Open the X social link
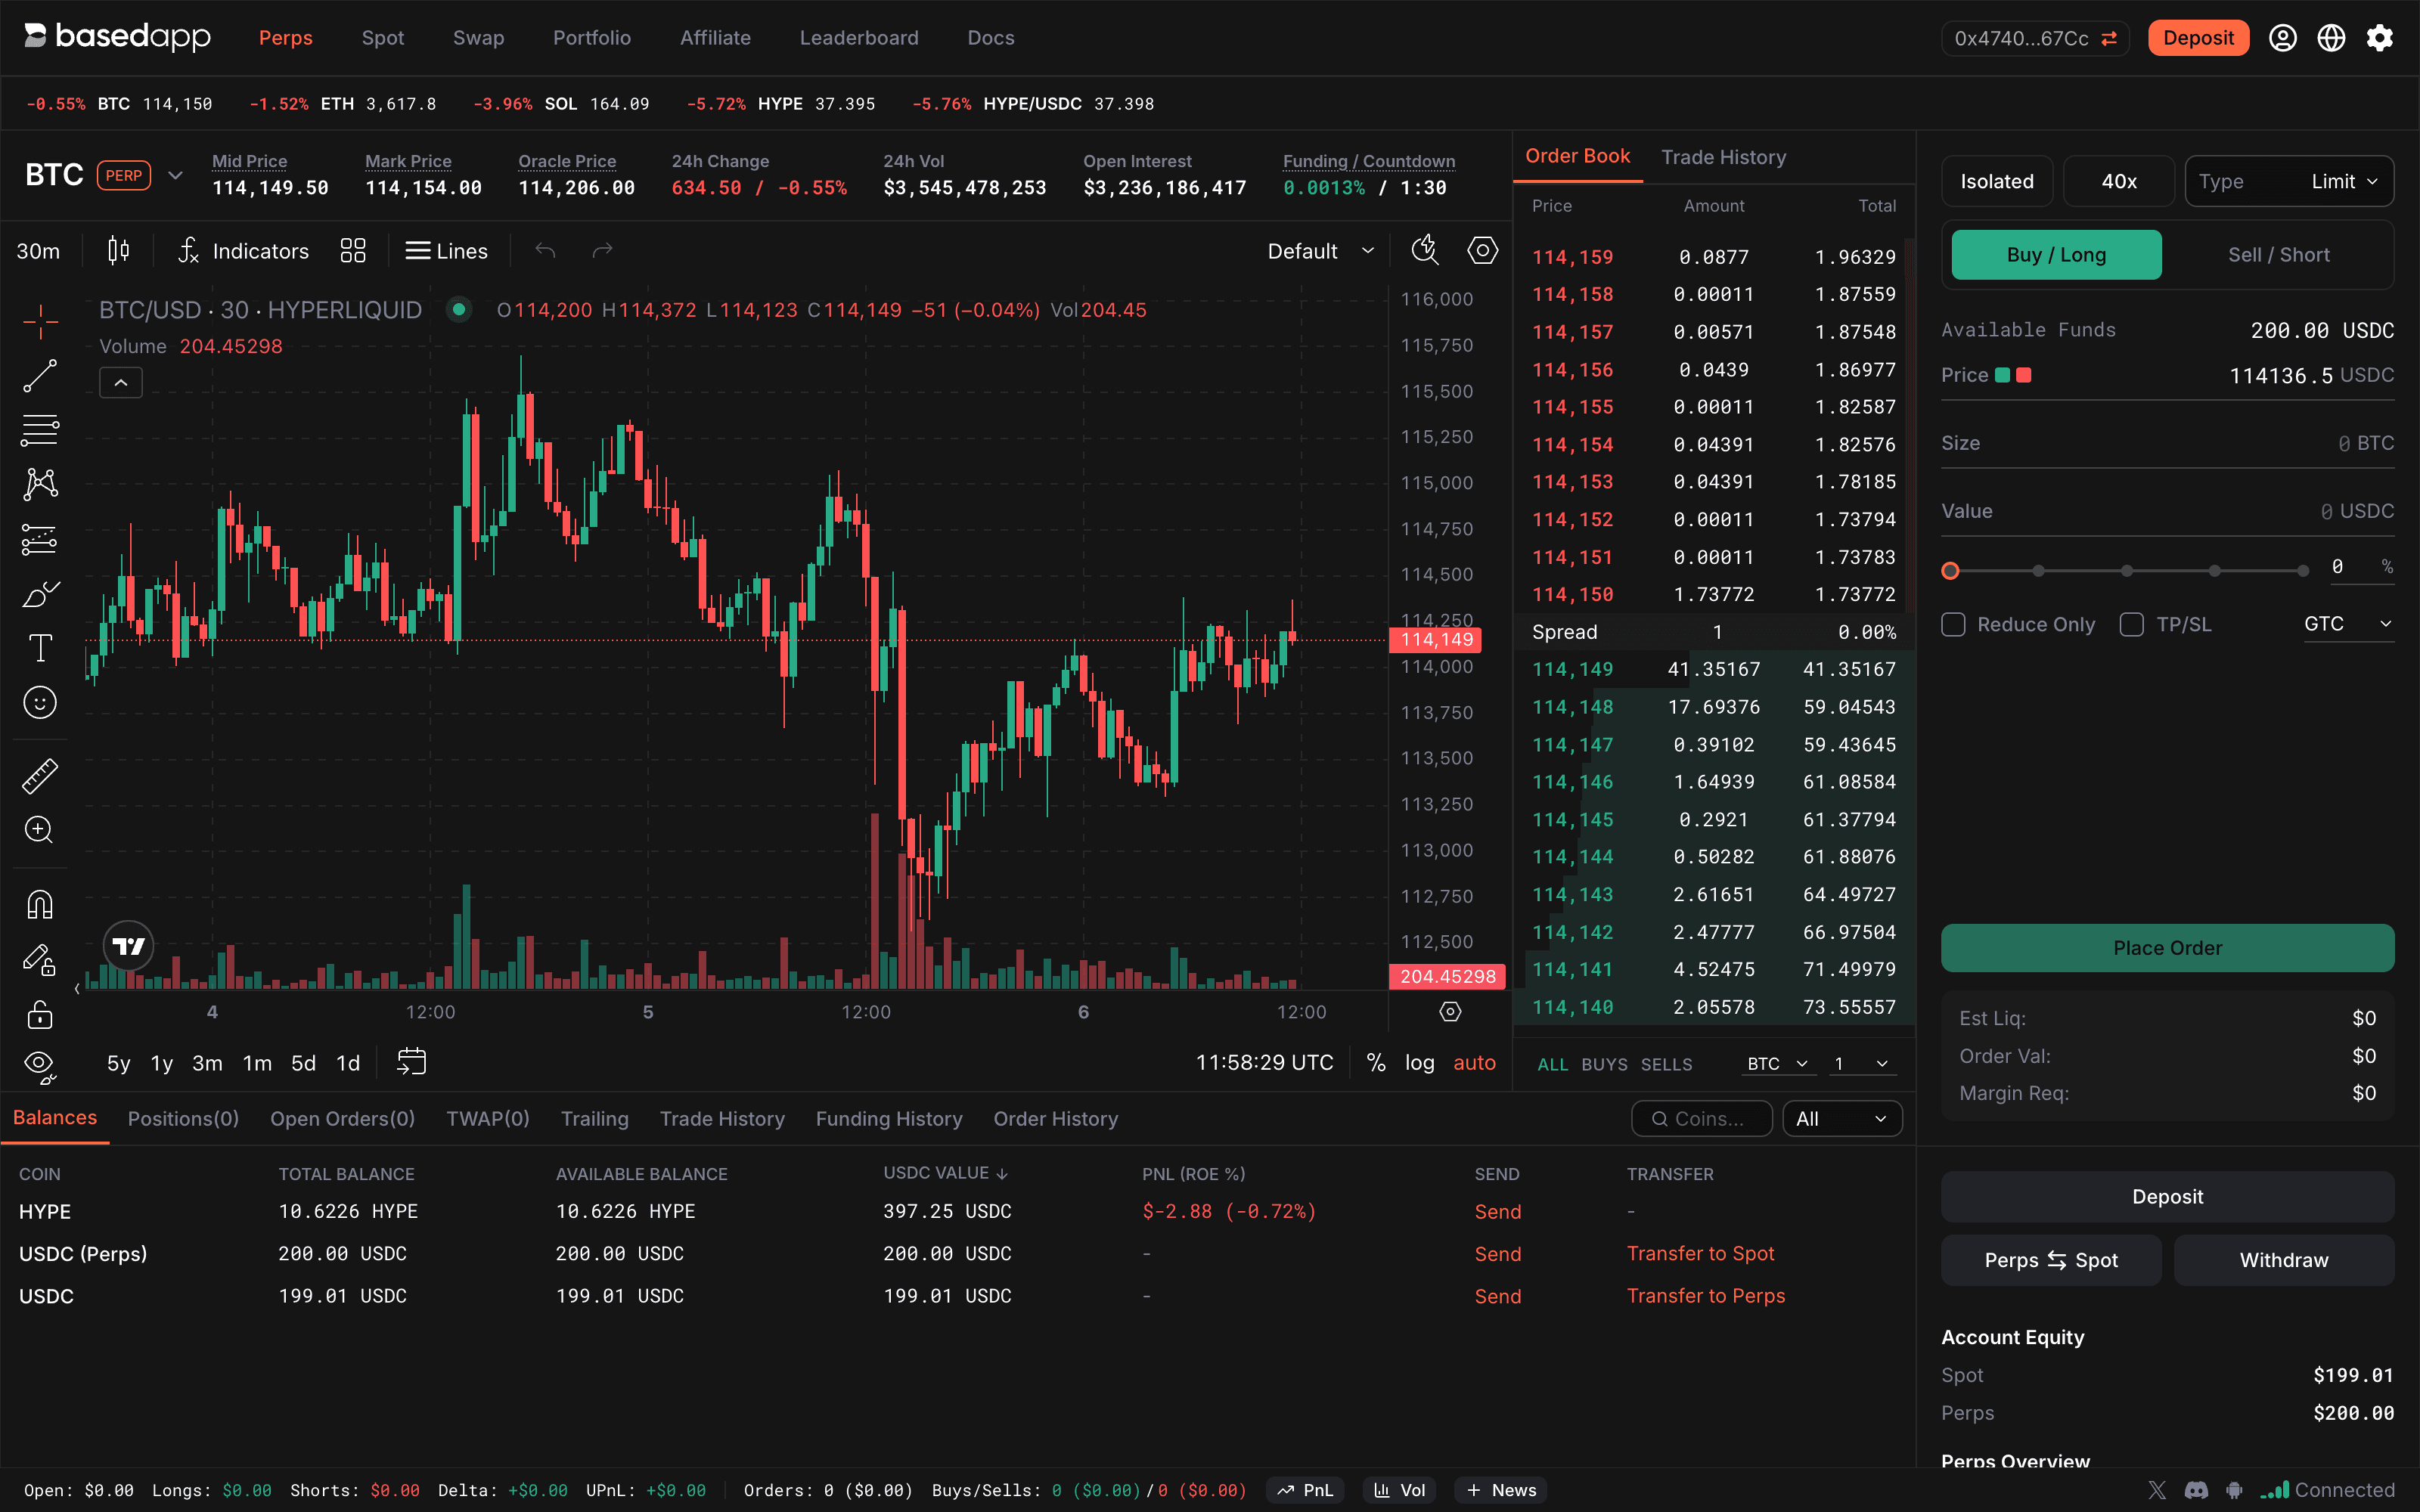 click(x=2157, y=1490)
